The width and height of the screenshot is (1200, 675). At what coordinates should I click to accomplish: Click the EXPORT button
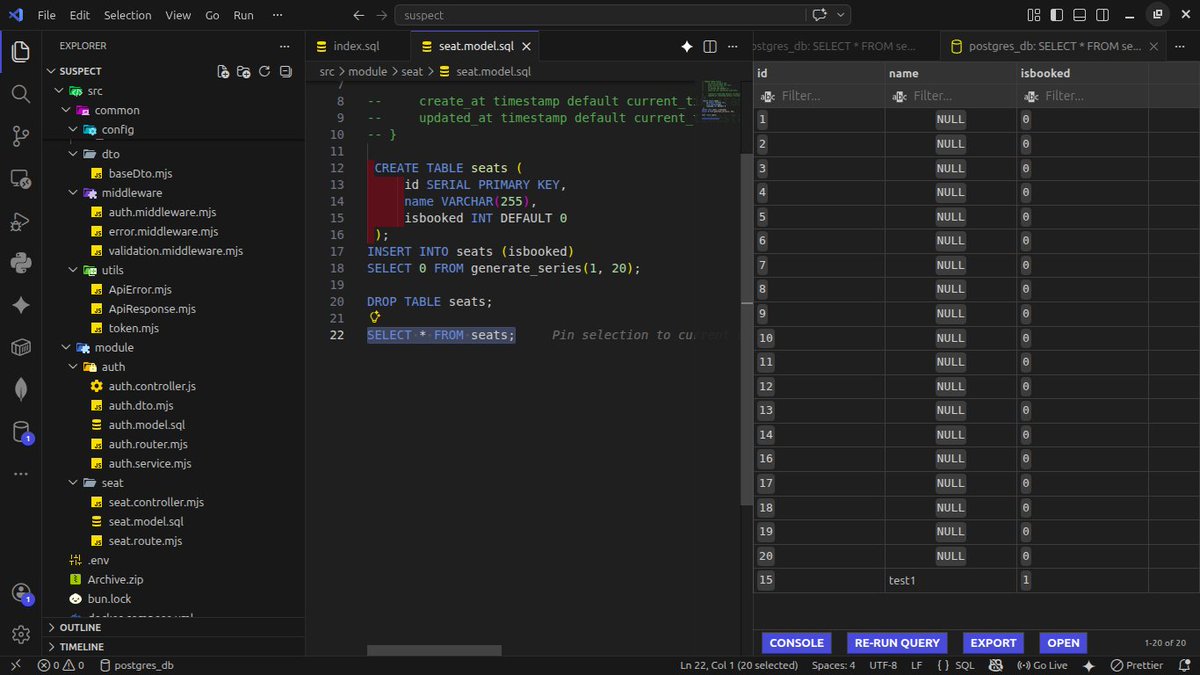click(x=993, y=643)
